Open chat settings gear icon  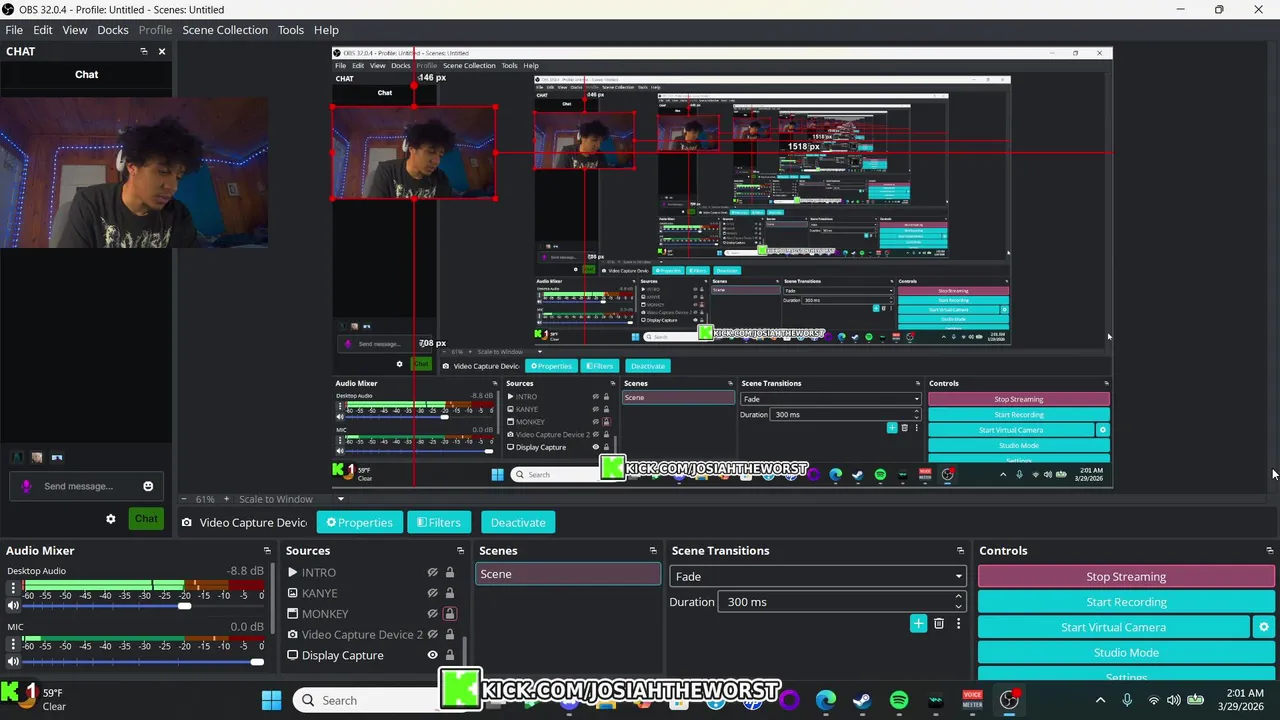[x=111, y=519]
